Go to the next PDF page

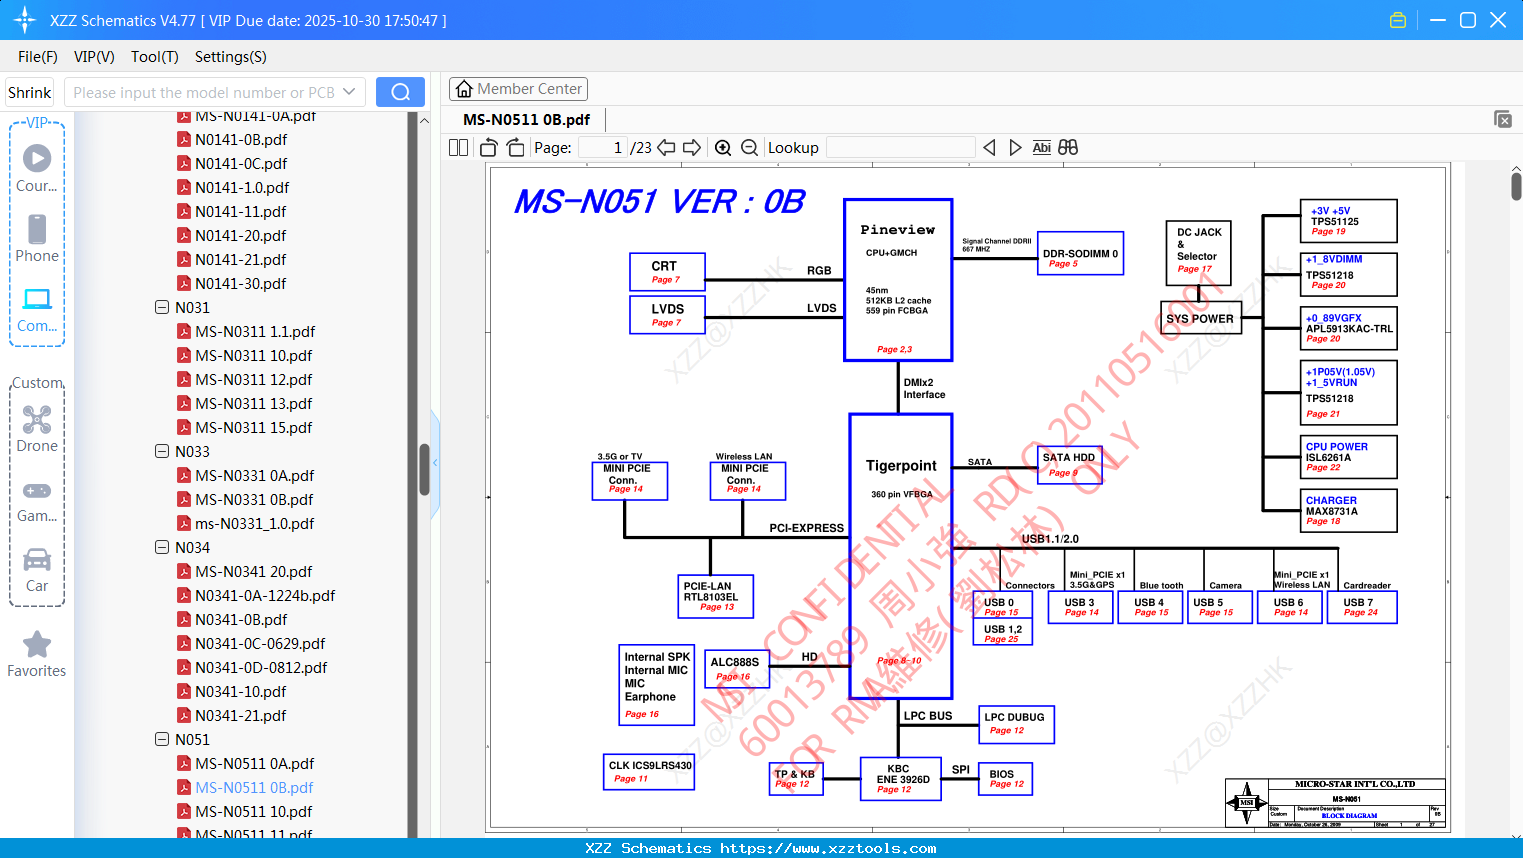[x=692, y=148]
